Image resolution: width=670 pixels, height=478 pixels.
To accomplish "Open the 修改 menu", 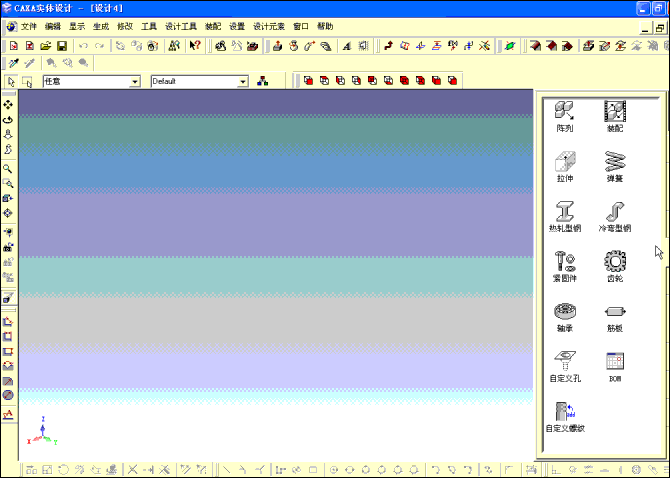I will coord(125,26).
